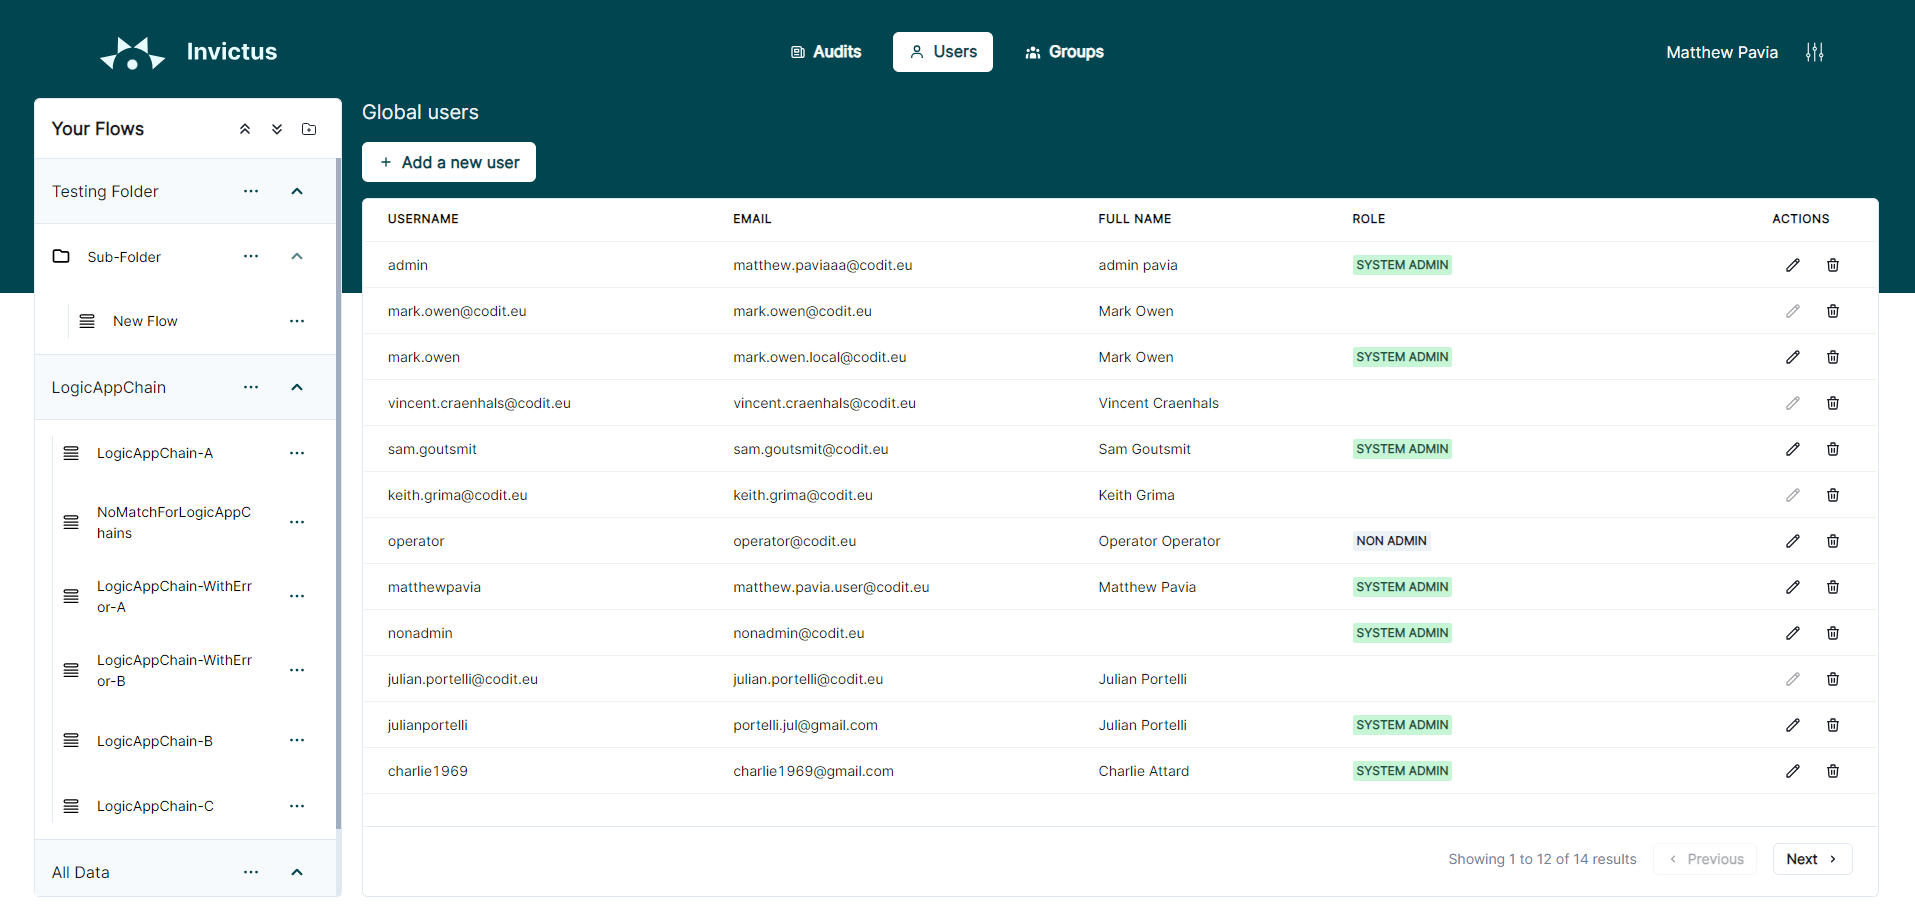
Task: Open the options menu for Testing Folder
Action: [250, 191]
